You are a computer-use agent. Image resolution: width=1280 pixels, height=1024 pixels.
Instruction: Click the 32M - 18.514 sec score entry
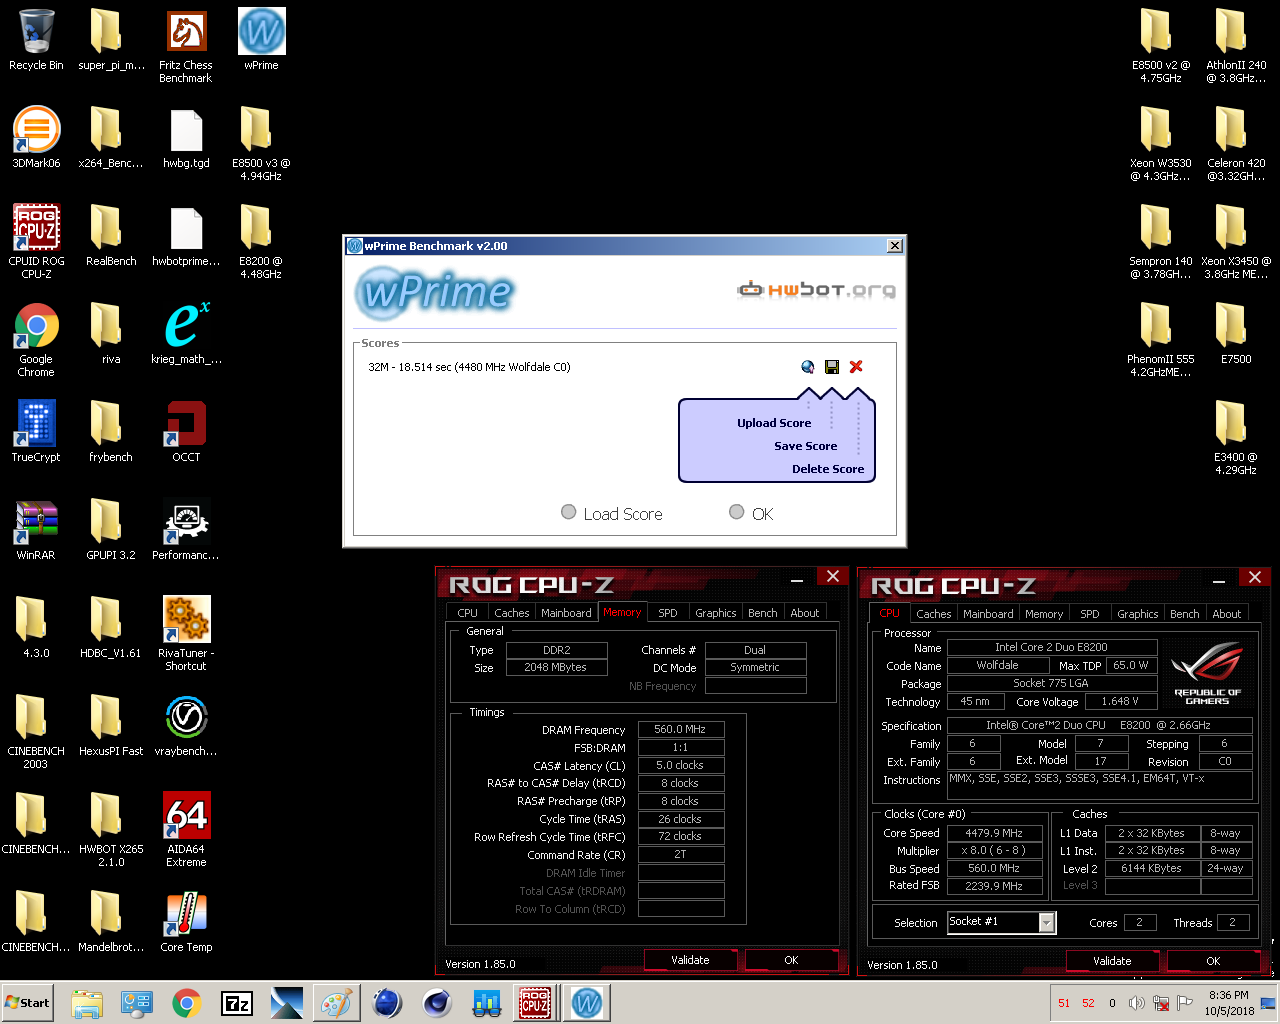point(469,367)
